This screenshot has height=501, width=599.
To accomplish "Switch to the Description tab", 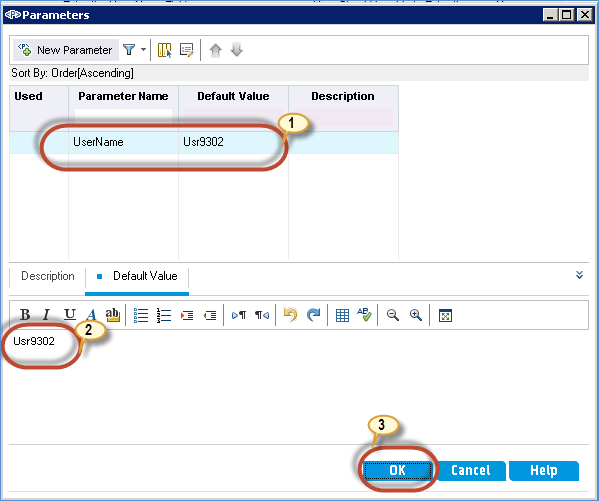I will tap(48, 276).
